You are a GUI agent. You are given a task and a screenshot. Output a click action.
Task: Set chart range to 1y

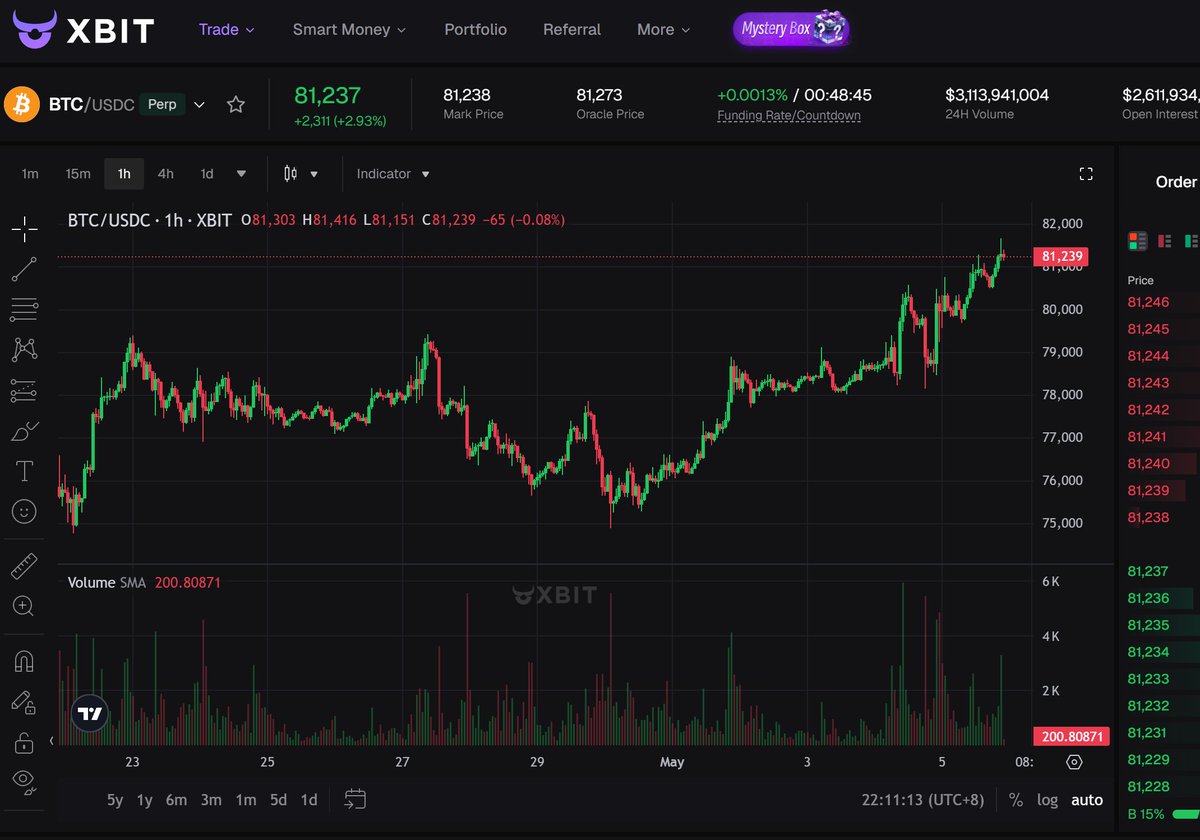pyautogui.click(x=145, y=800)
